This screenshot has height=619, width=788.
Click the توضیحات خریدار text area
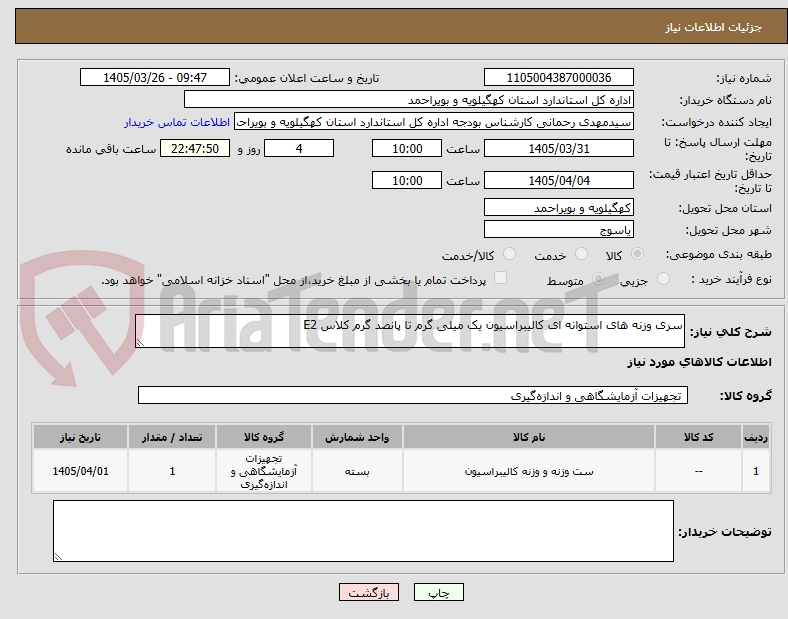[x=363, y=531]
